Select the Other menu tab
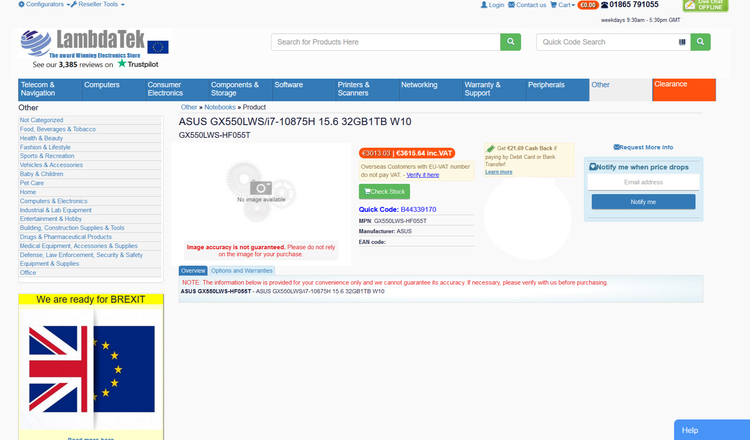Screen dimensions: 750x440 [x=621, y=89]
